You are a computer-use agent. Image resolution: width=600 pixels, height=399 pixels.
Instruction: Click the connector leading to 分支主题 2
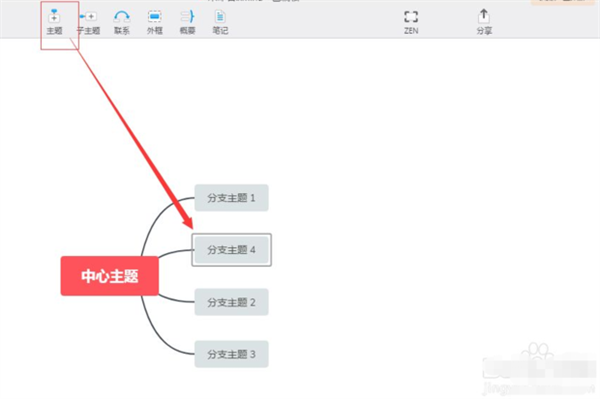pyautogui.click(x=176, y=300)
